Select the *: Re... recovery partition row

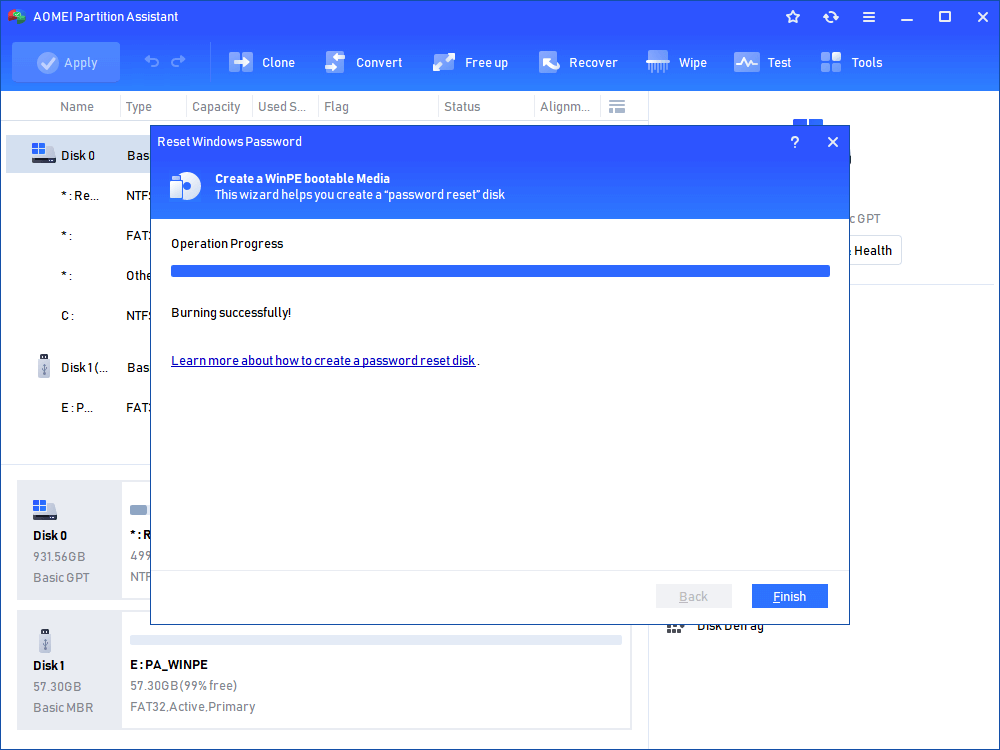tap(78, 196)
